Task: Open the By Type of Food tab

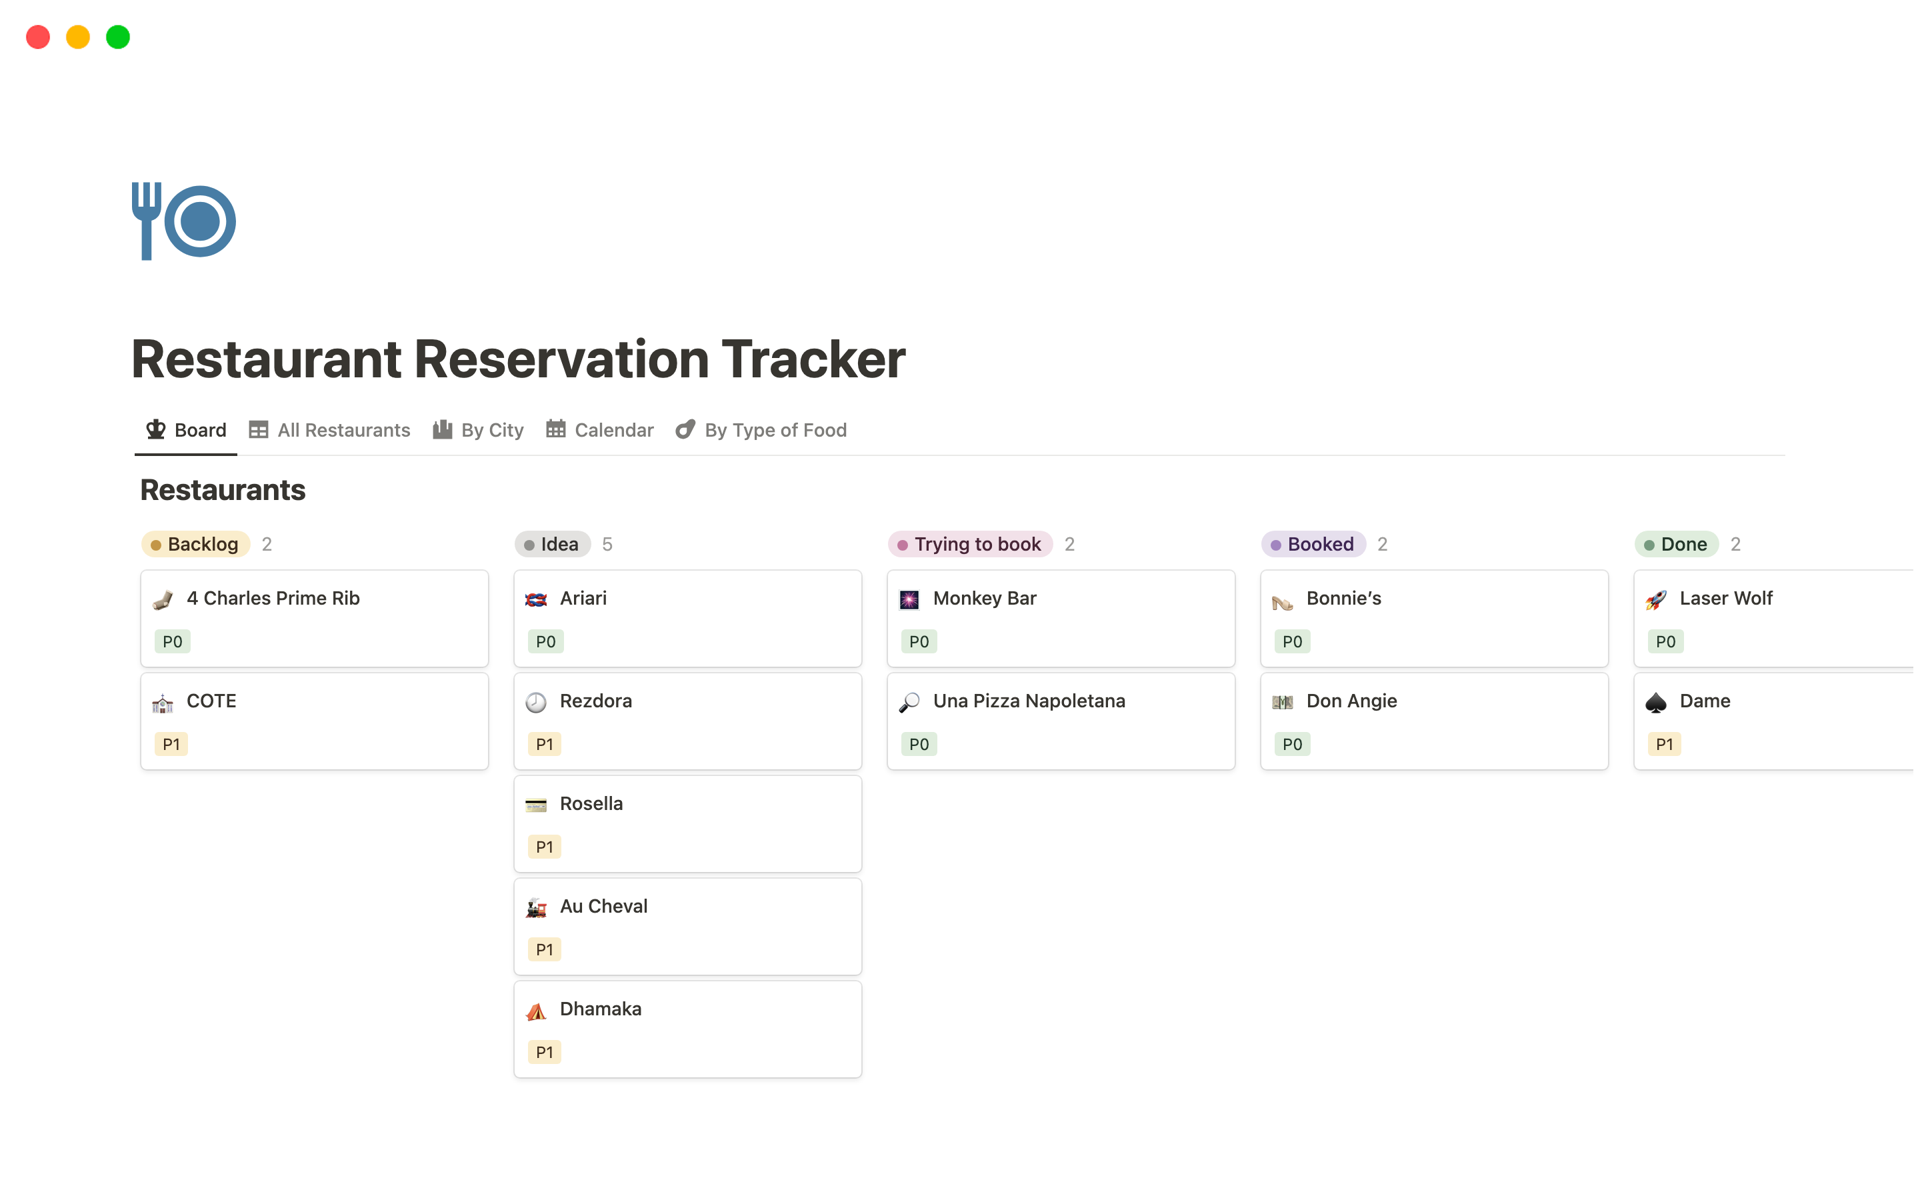Action: pos(761,430)
